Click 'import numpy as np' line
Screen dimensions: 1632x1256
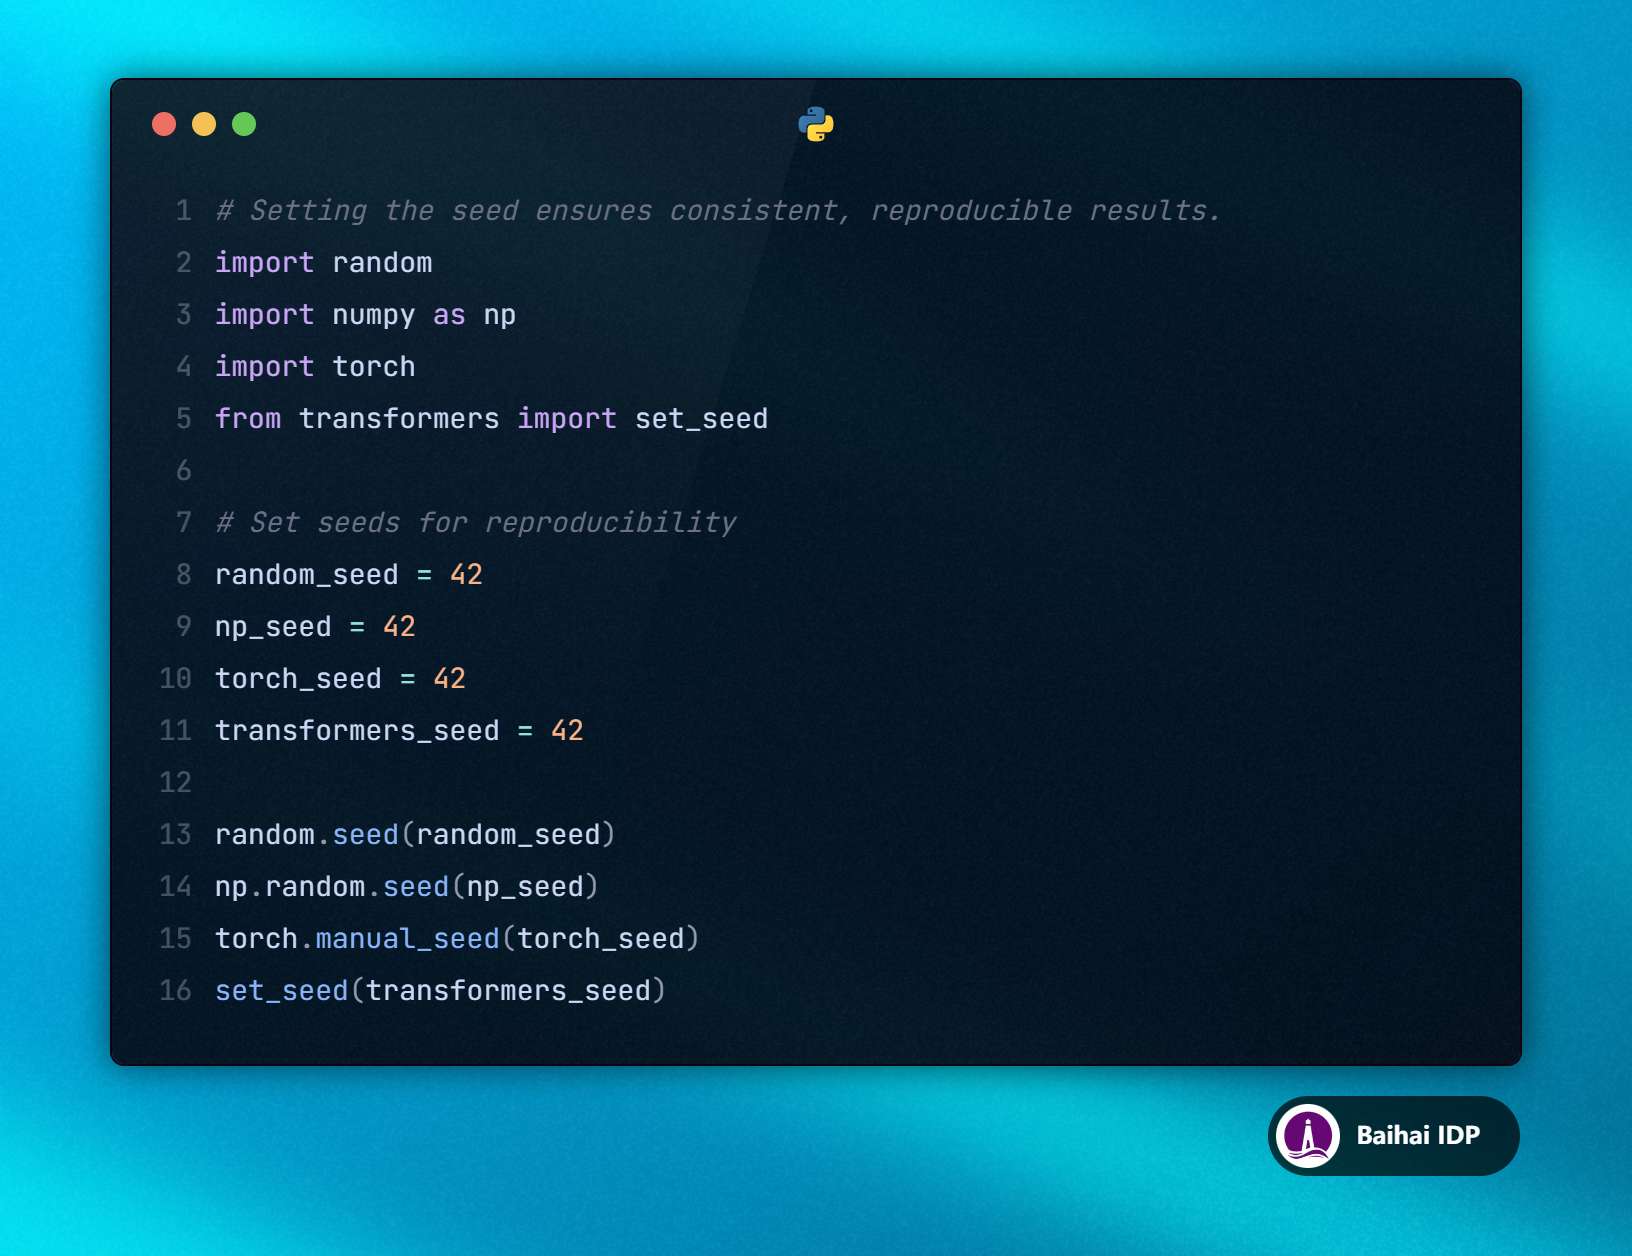[x=366, y=315]
